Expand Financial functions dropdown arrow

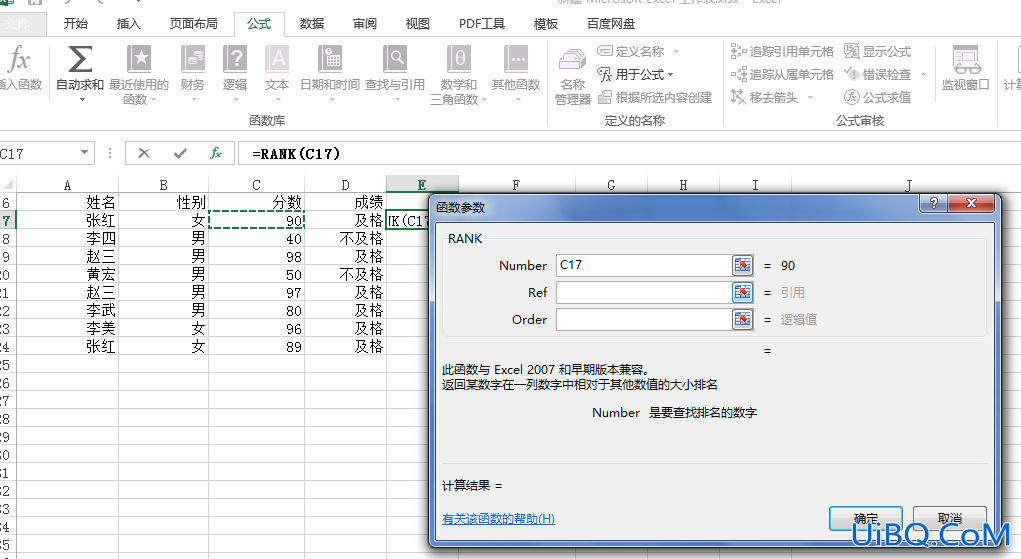point(193,100)
